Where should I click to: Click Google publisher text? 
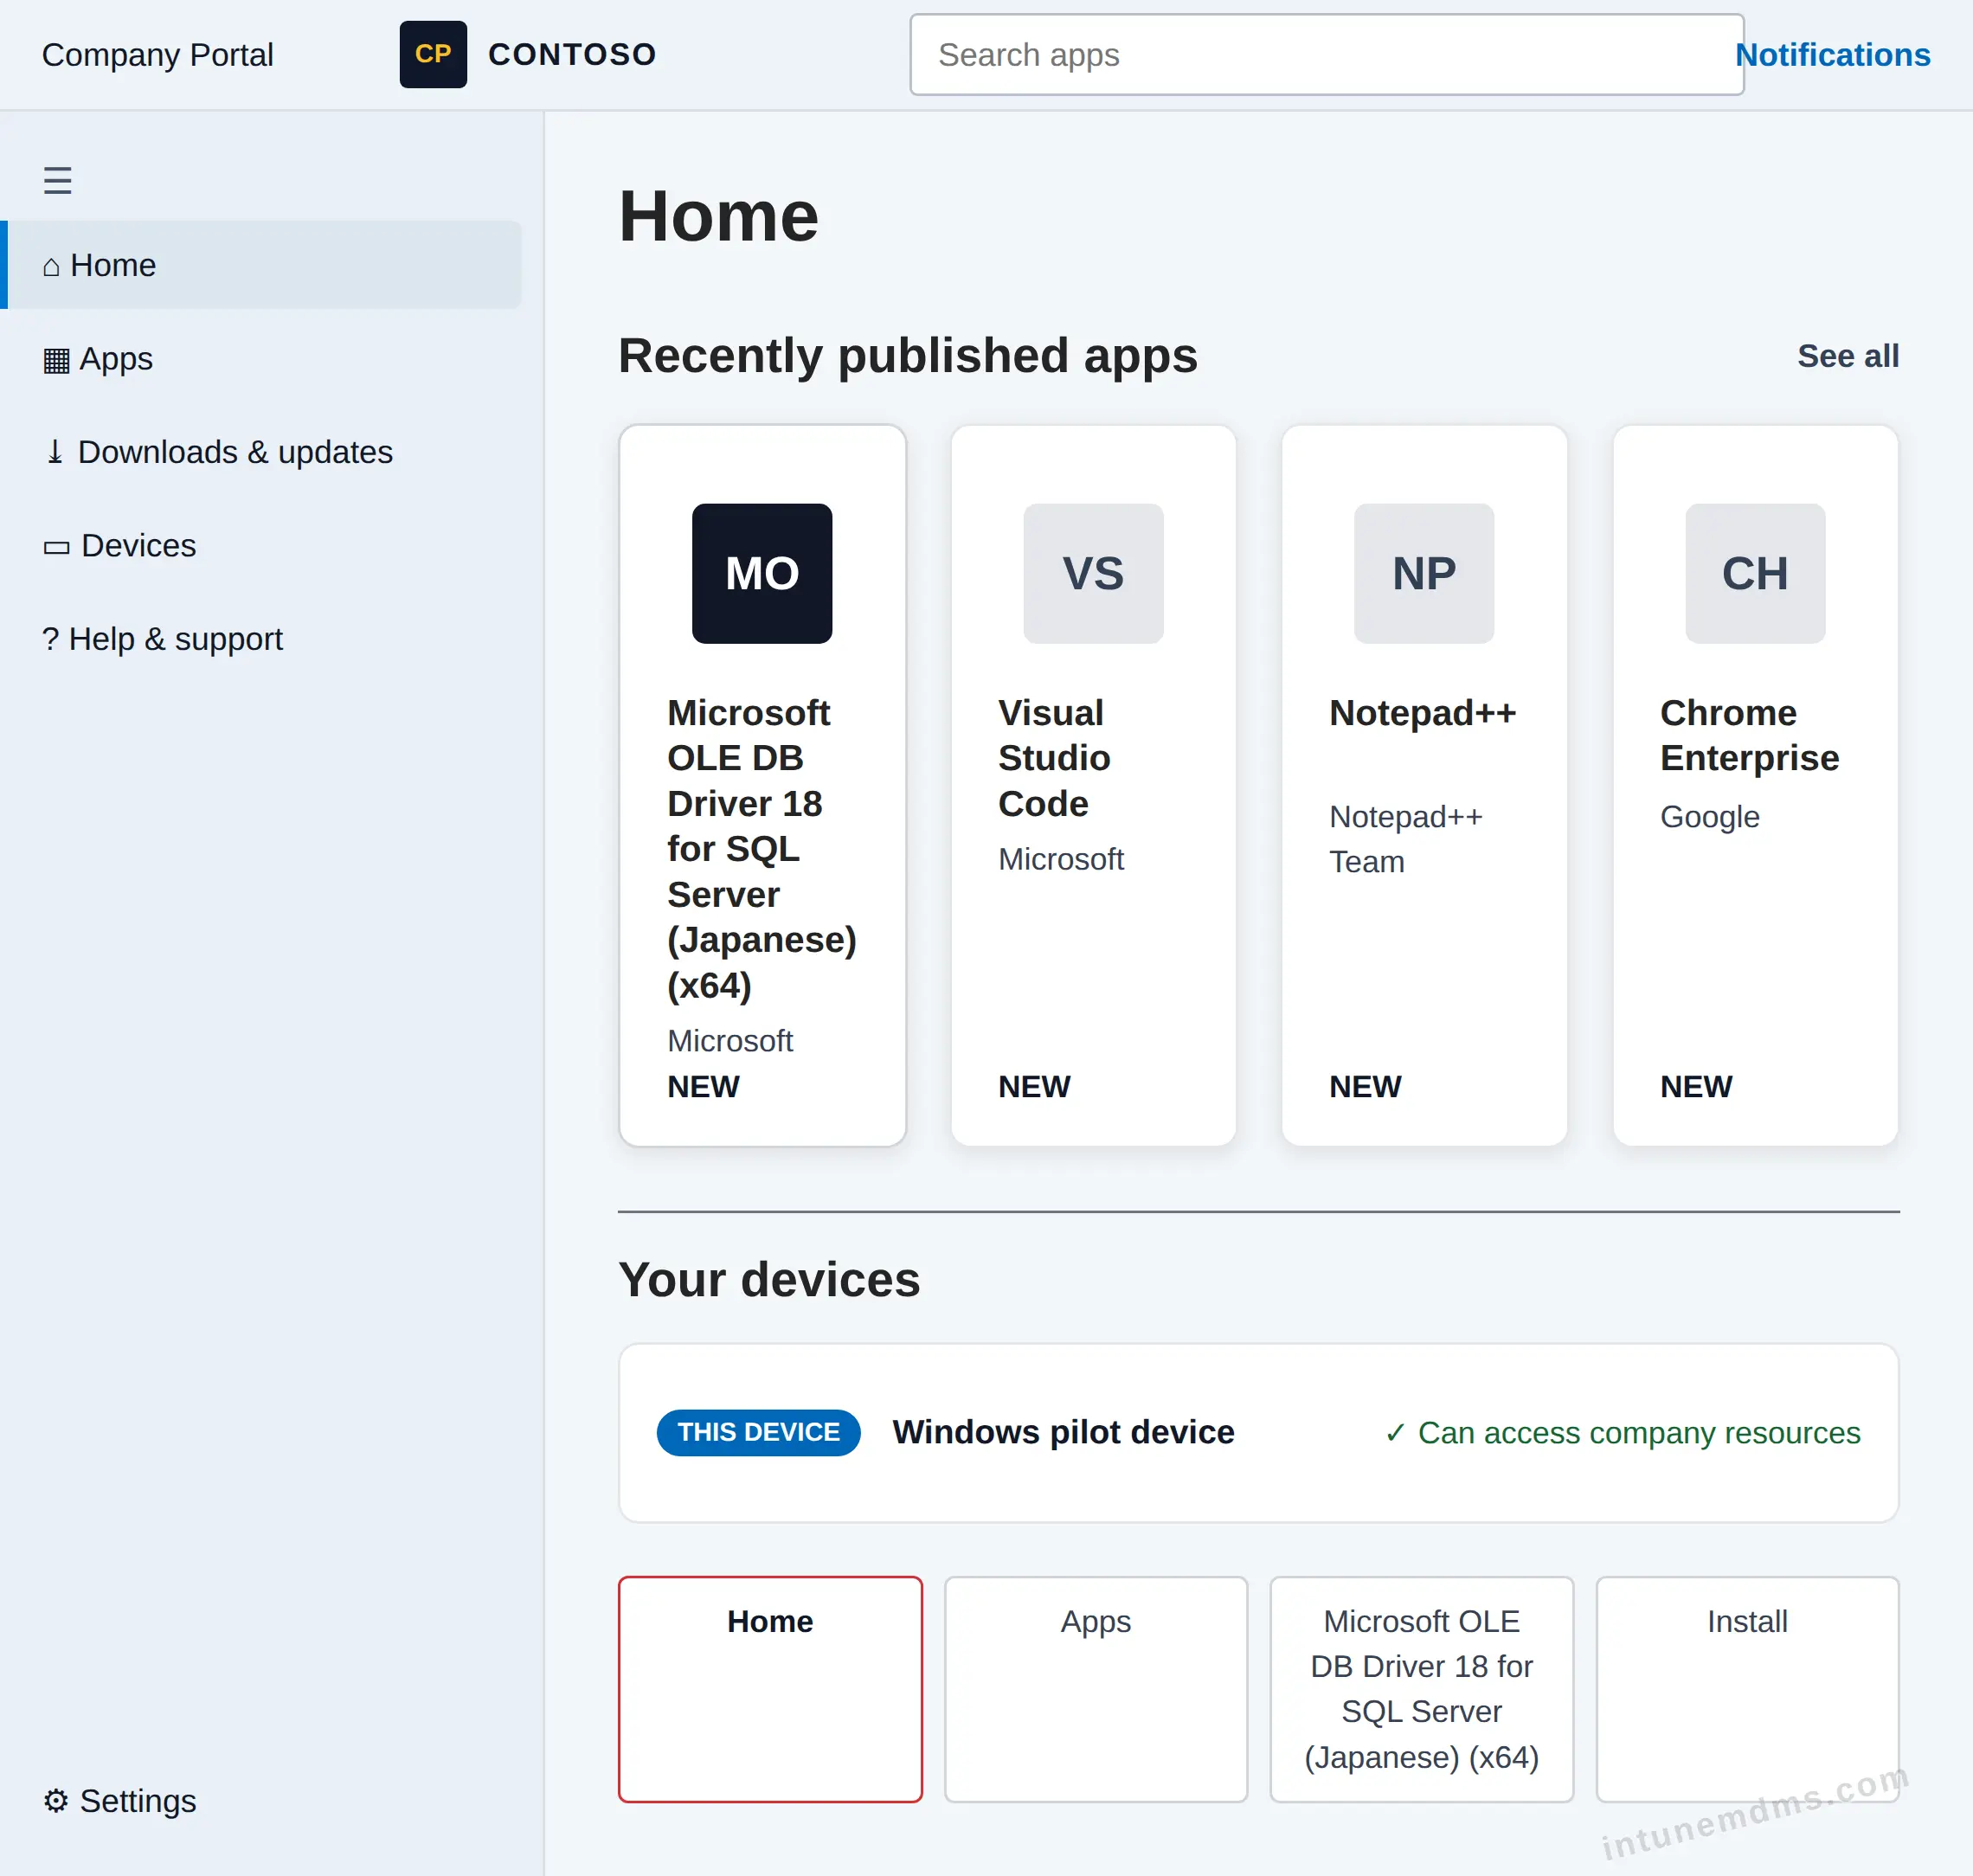1709,817
